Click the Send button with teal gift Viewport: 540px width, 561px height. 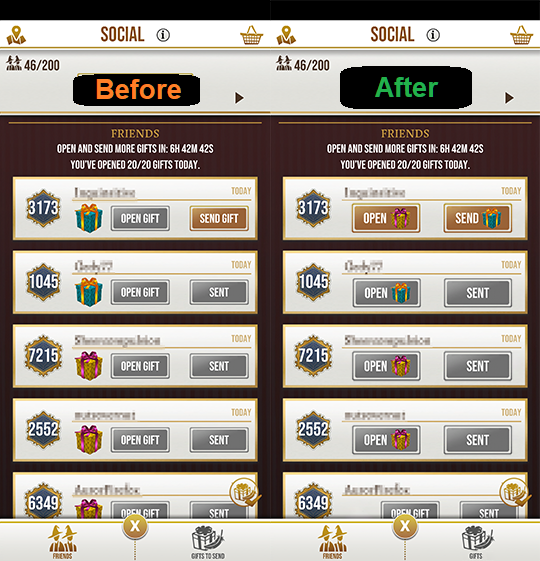[478, 218]
